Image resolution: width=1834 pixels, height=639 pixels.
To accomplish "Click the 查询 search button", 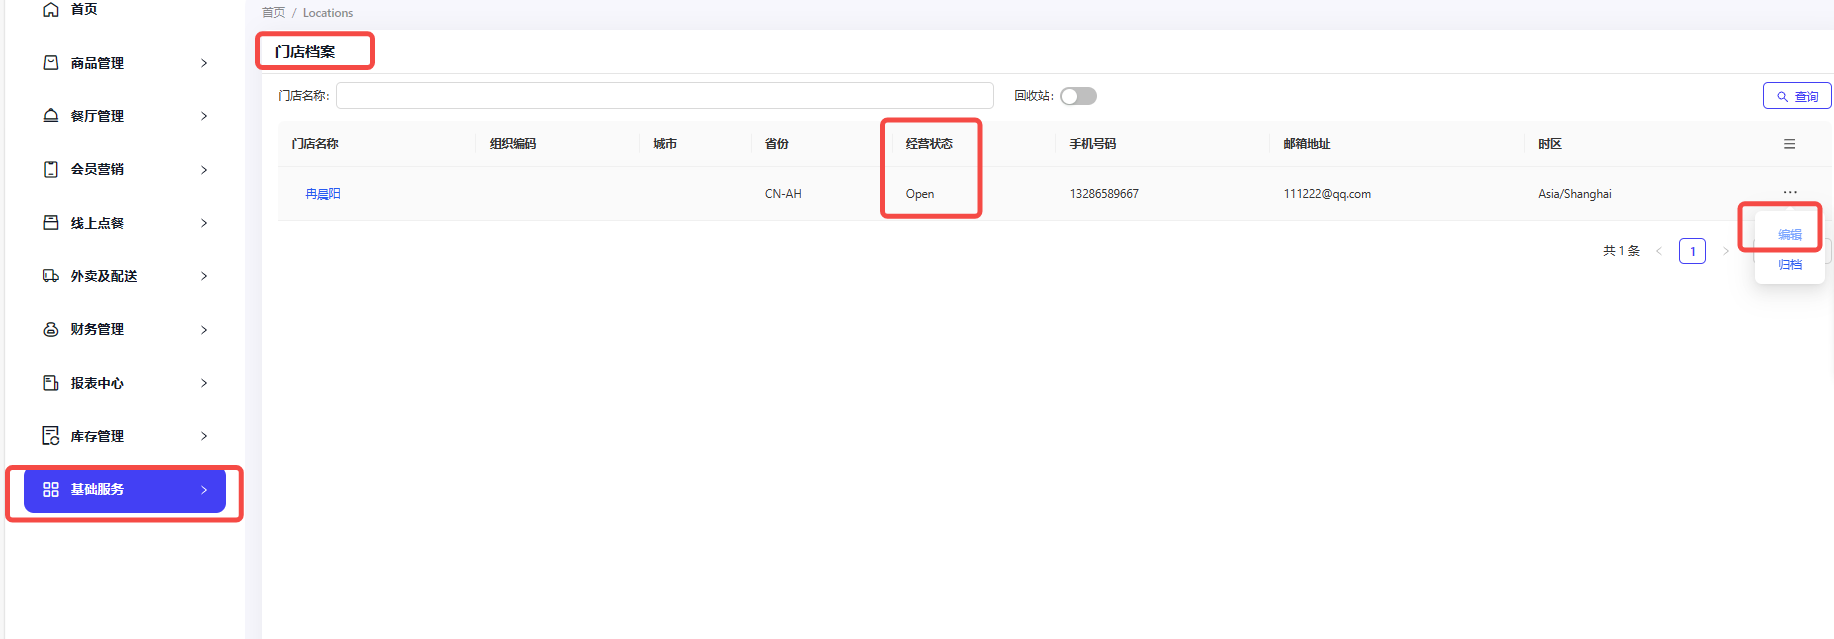I will coord(1797,96).
